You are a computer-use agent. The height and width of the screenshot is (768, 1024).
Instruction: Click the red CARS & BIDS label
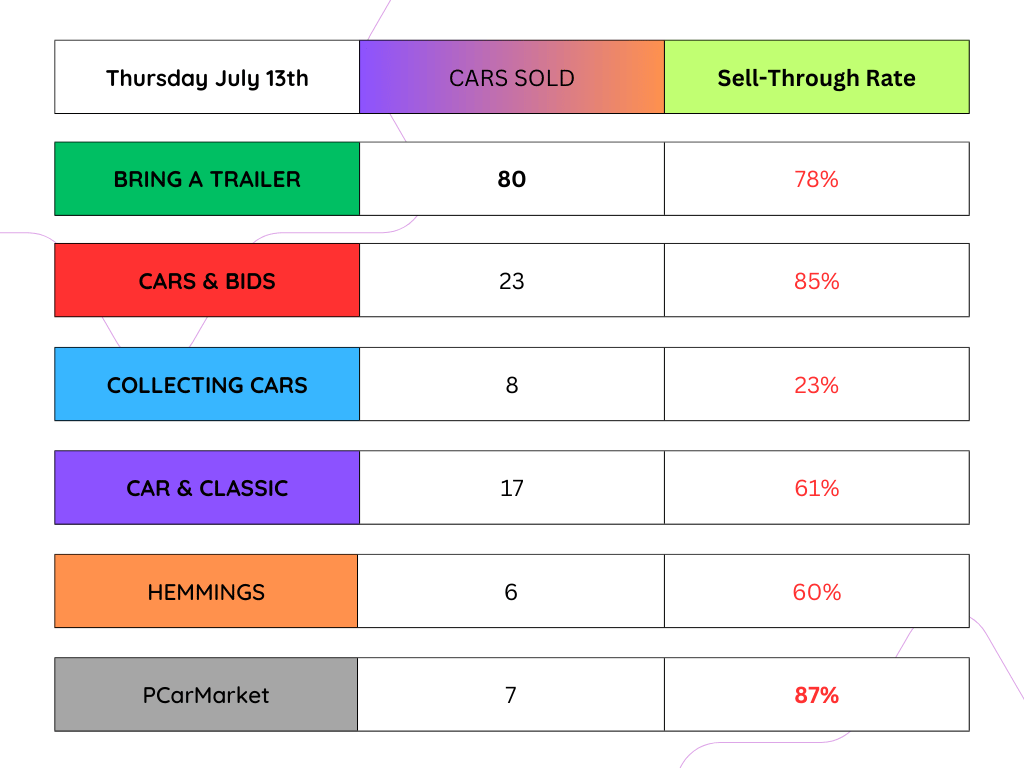(207, 281)
